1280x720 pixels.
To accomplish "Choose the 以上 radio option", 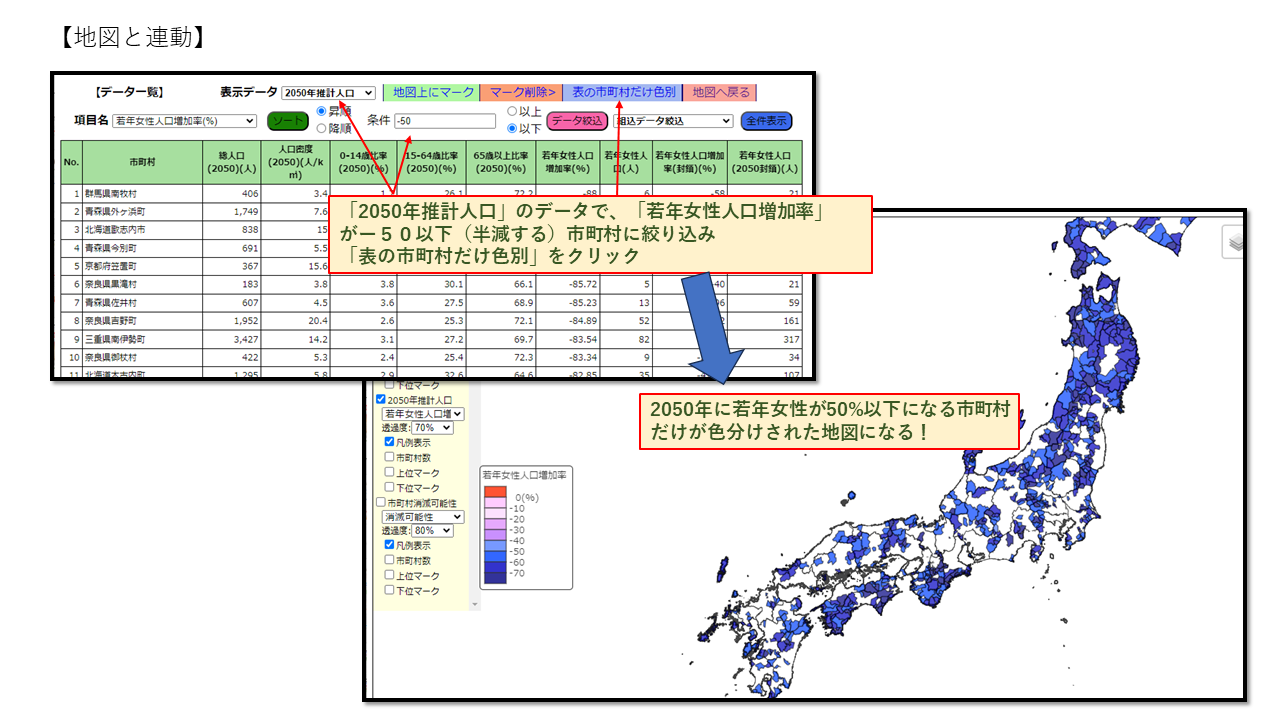I will click(x=513, y=112).
